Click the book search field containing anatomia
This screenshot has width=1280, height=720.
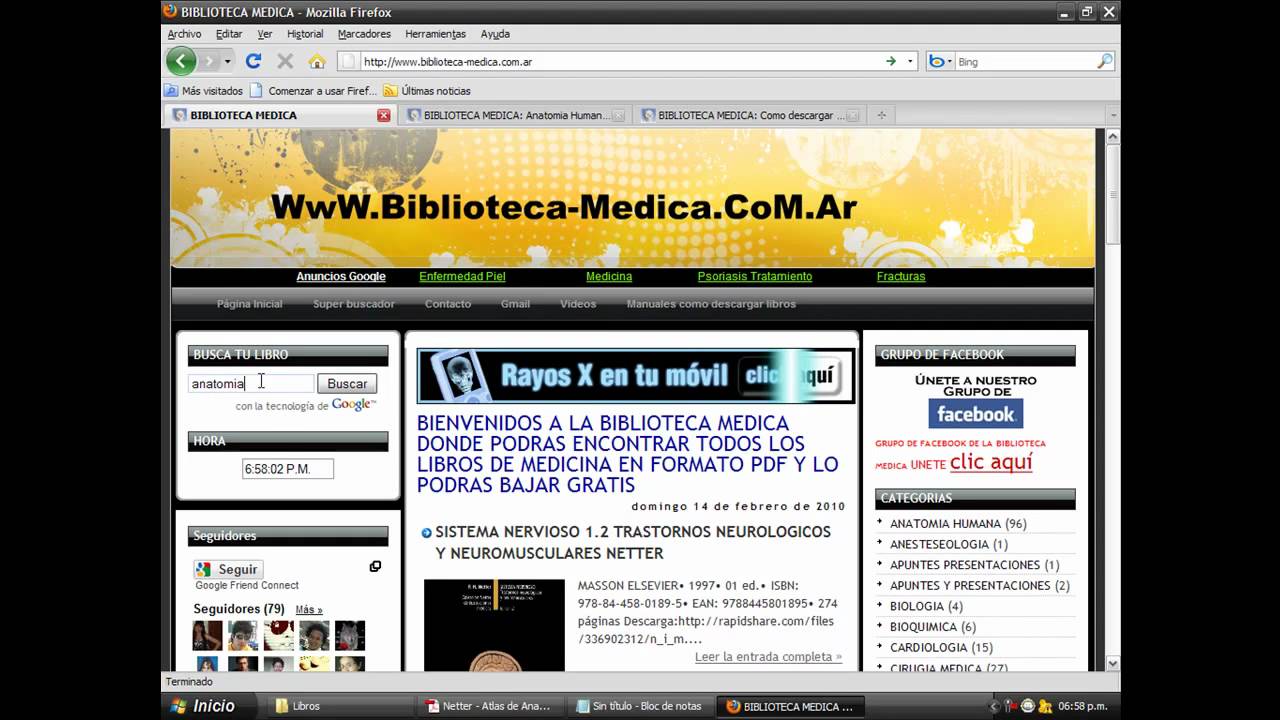251,384
